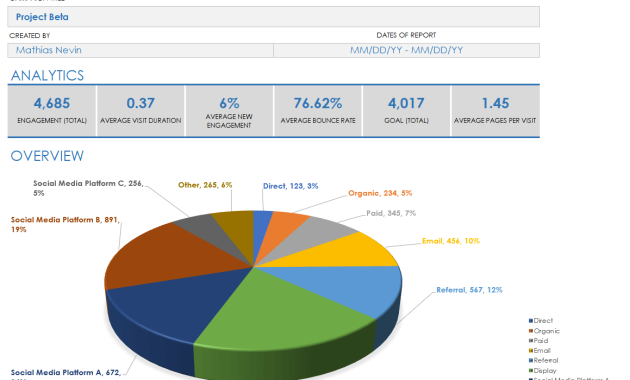Click the AVERAGE PAGES PER VISIT caption
Viewport: 630px width, 380px height.
pyautogui.click(x=495, y=121)
